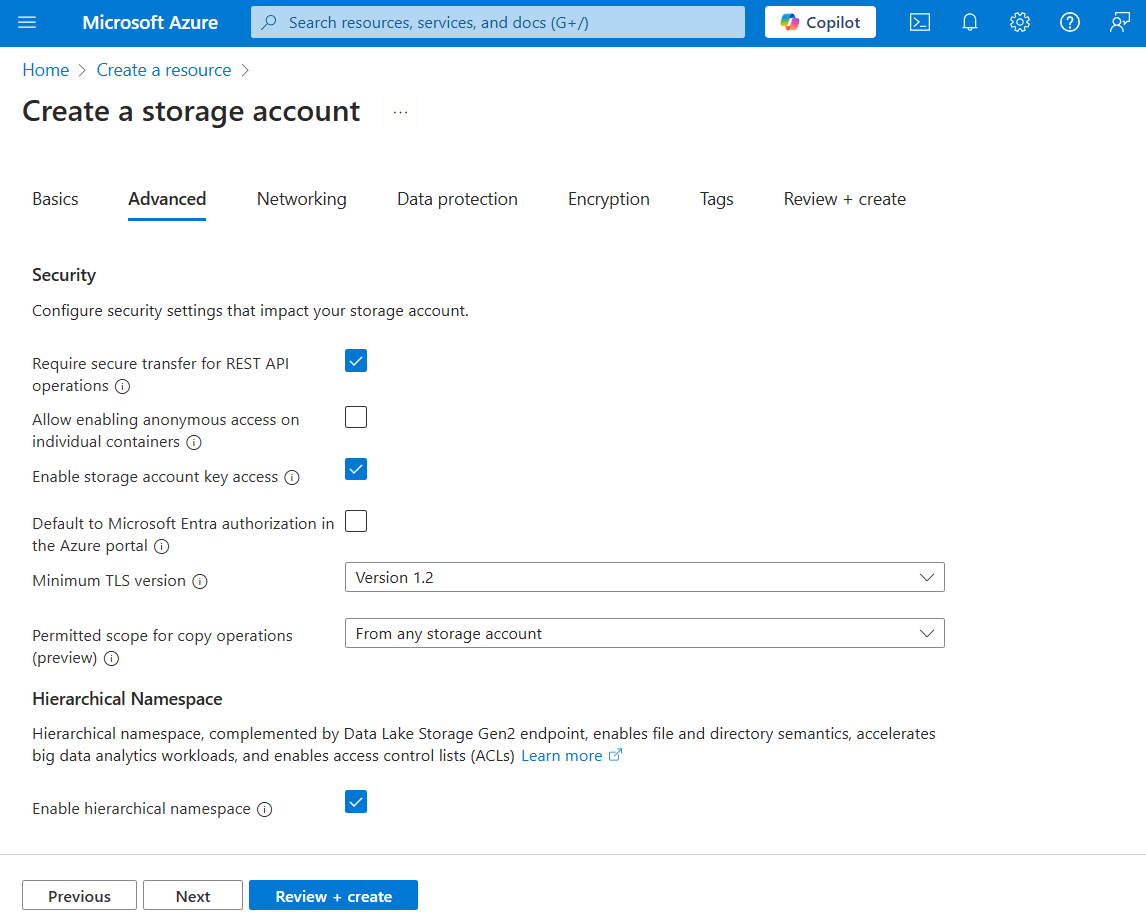Open the notifications bell

tap(970, 22)
